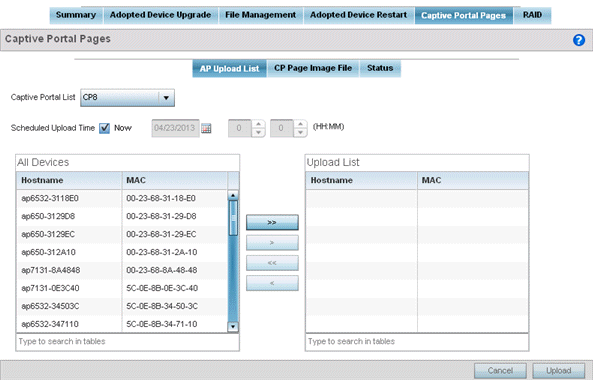Click the double left arrow remove-all button
Viewport: 593px width, 380px height.
272,263
